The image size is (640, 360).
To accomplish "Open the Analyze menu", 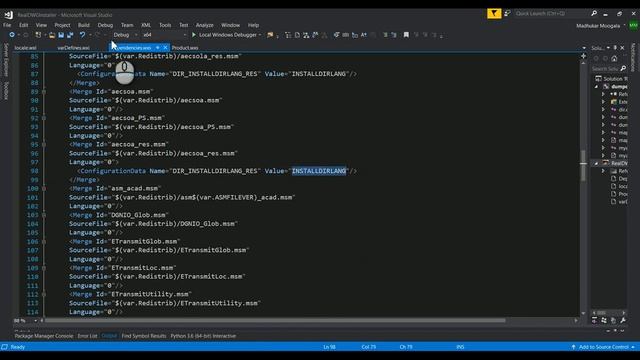I will pos(204,25).
